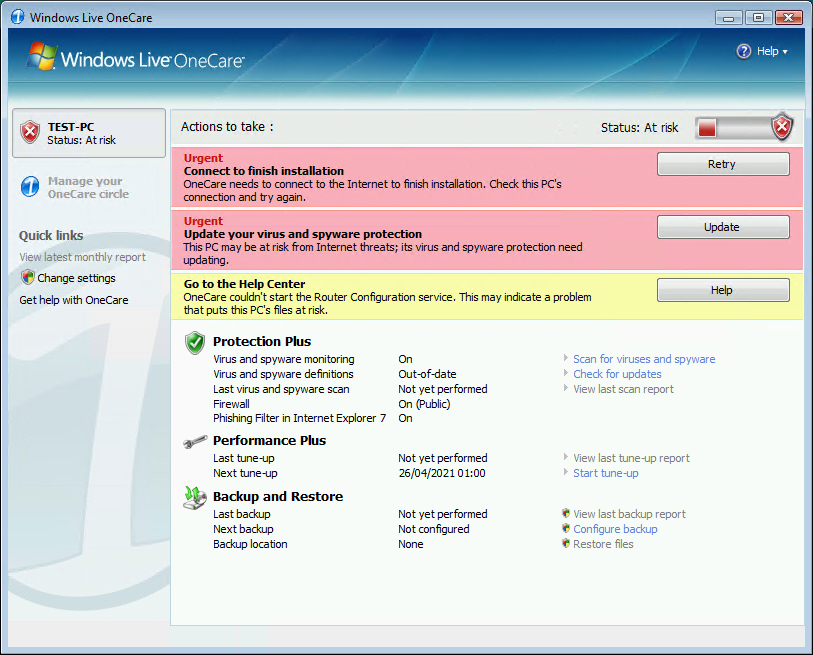This screenshot has height=655, width=813.
Task: Click the 'Quick links' heading
Action: pyautogui.click(x=51, y=235)
